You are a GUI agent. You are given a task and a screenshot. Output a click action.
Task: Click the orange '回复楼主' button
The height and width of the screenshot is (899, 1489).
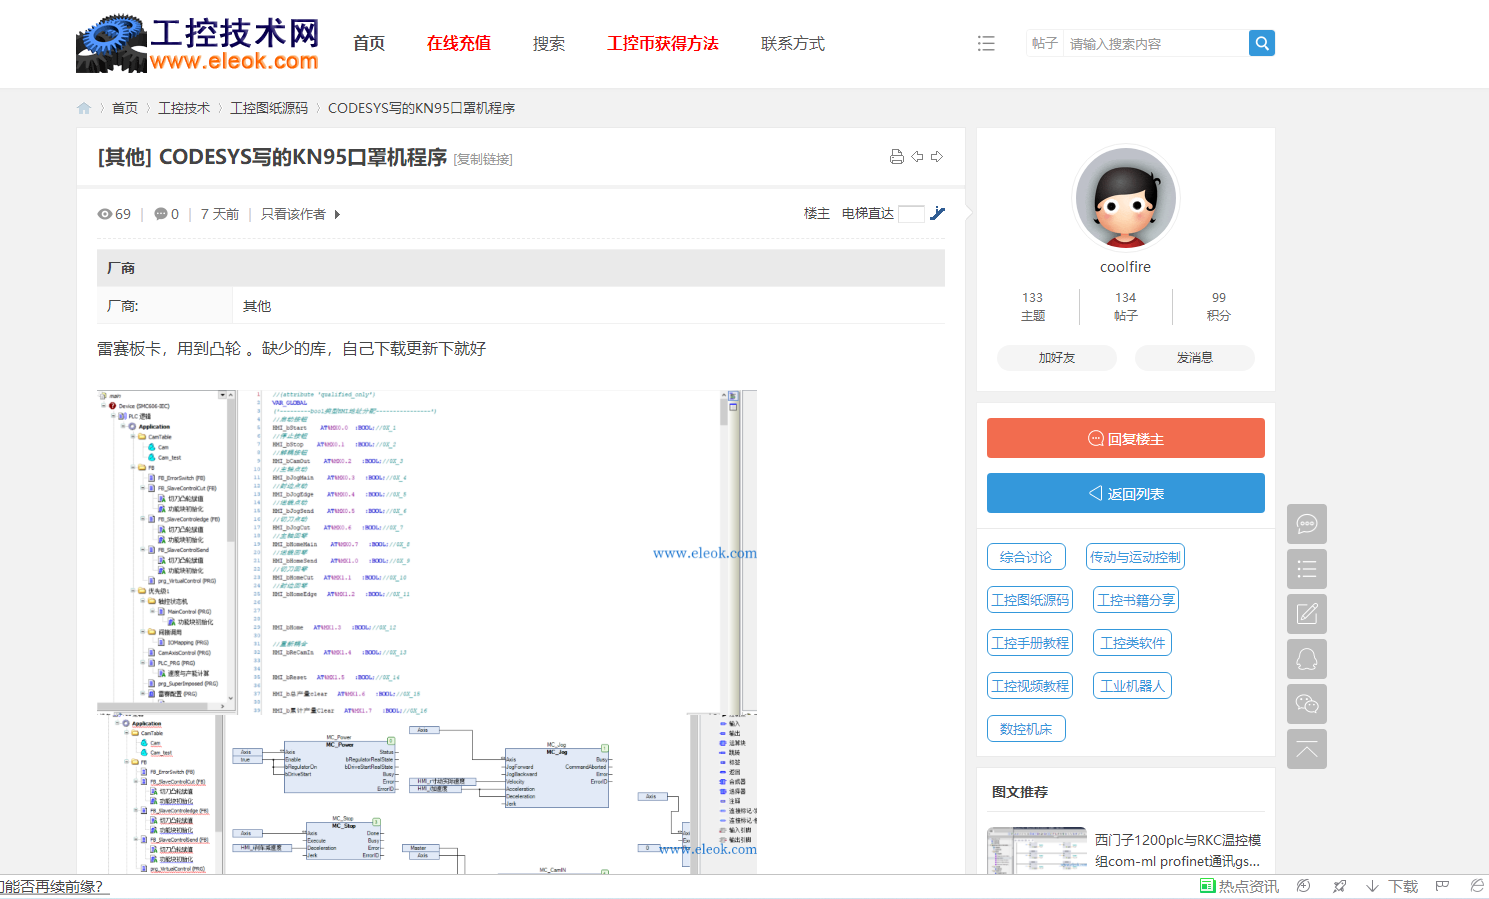[1125, 438]
